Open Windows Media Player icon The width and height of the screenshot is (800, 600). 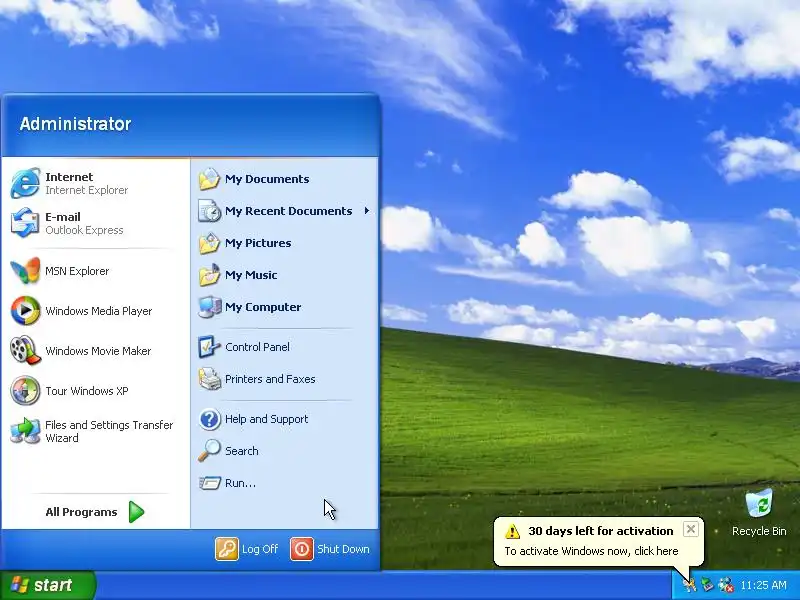(x=25, y=310)
